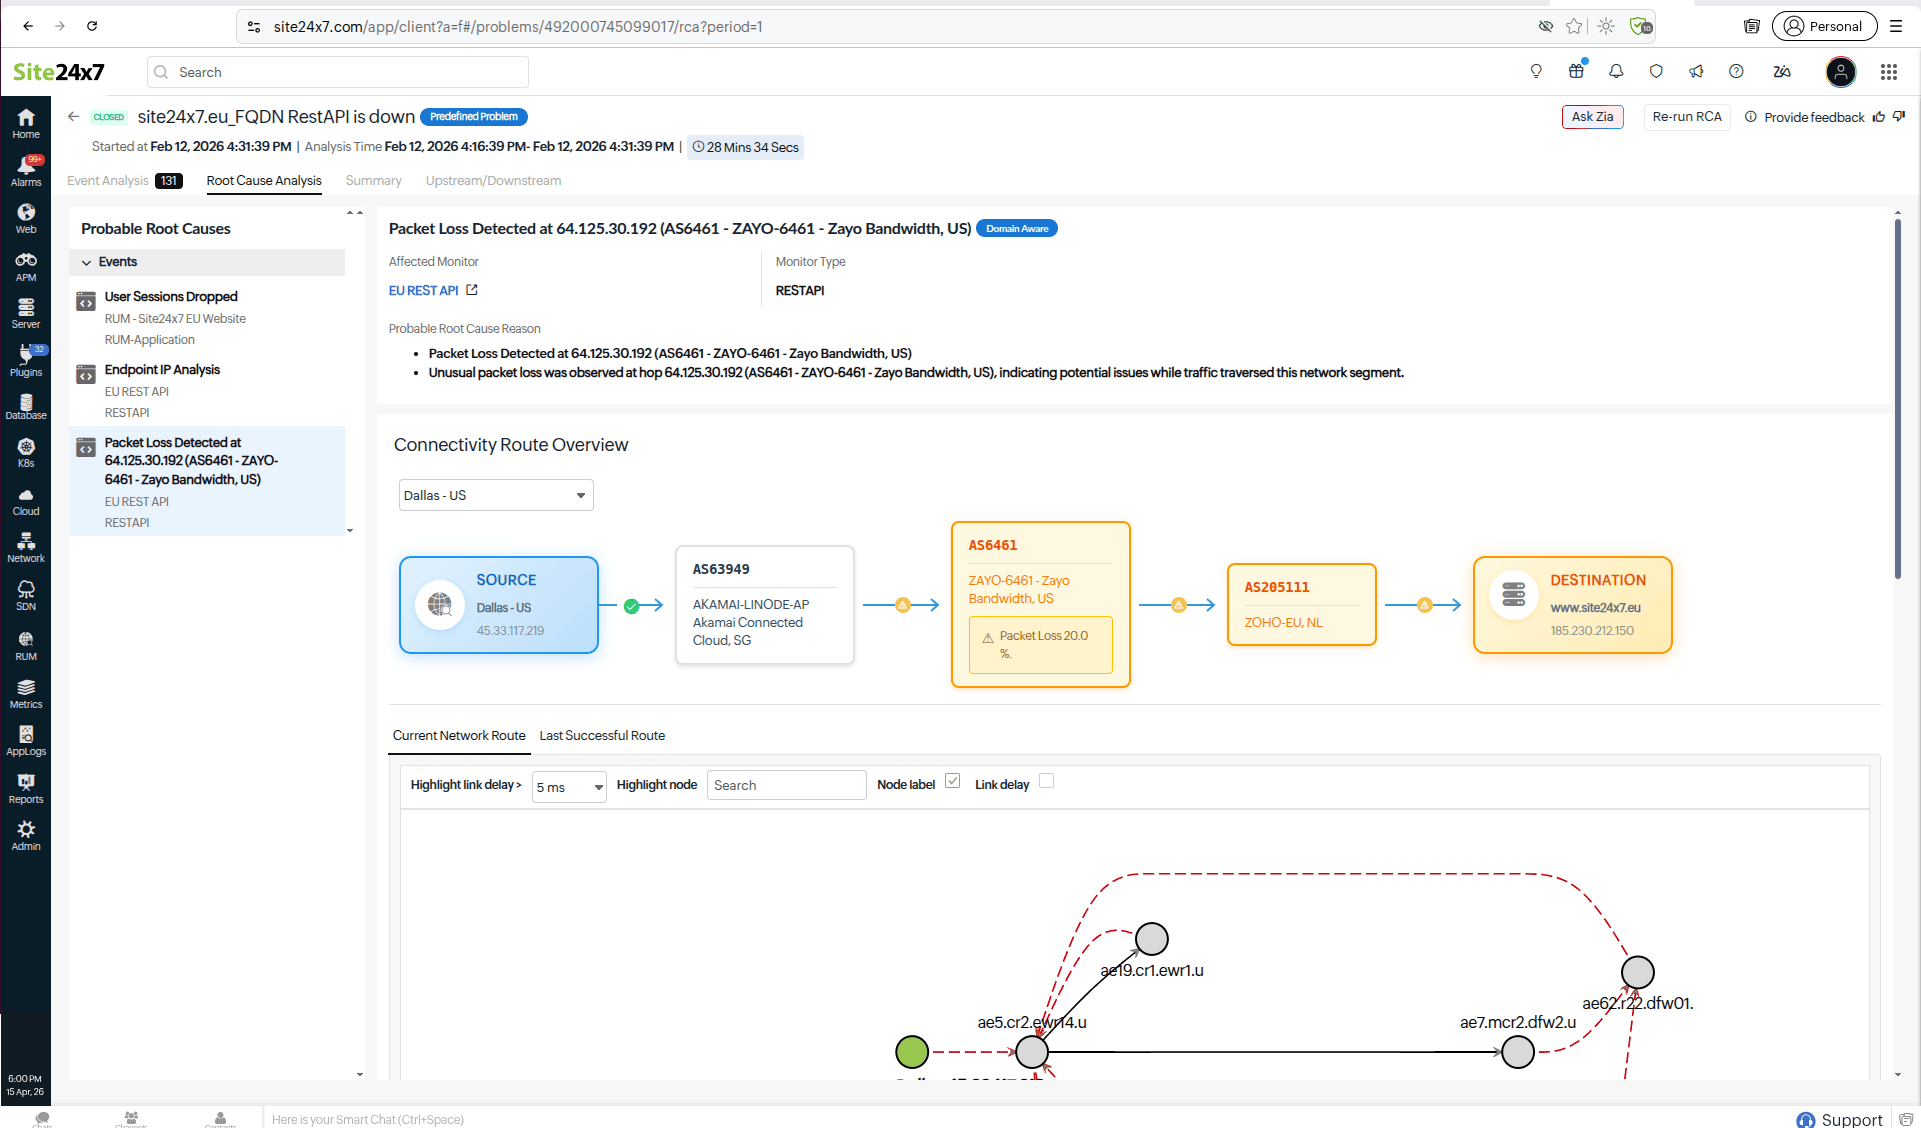
Task: Select Packet Loss Detected at 64.125.30.192 event
Action: tap(207, 482)
